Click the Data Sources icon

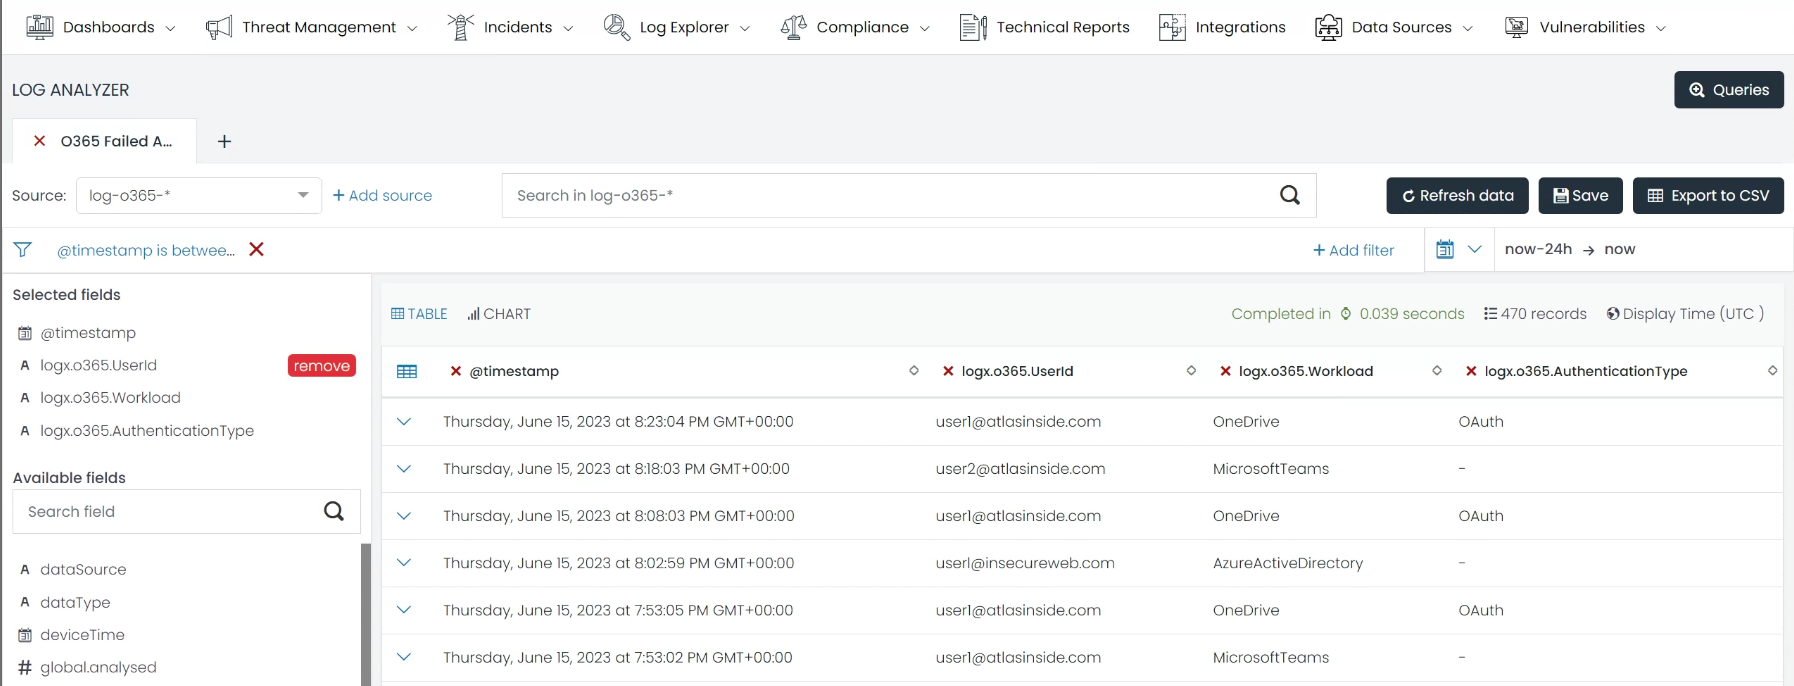pos(1328,27)
